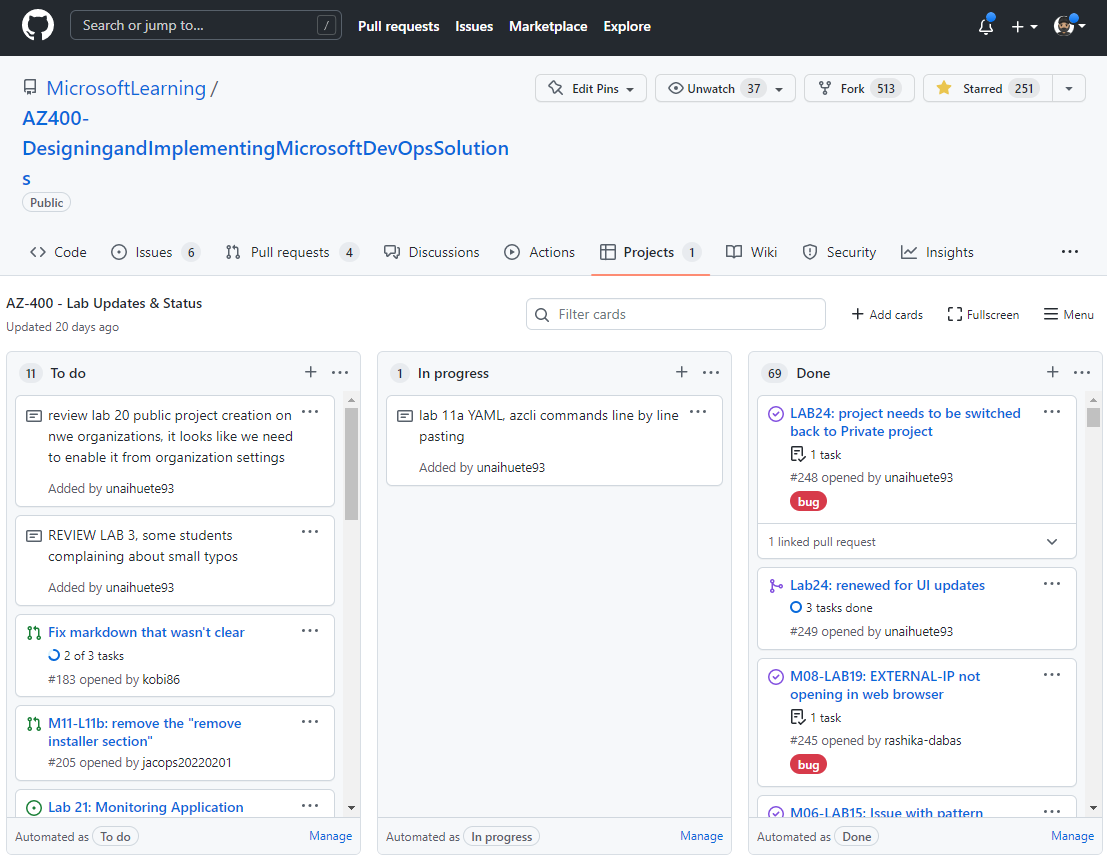Switch to the repository Issues tab
1107x859 pixels.
pyautogui.click(x=155, y=252)
